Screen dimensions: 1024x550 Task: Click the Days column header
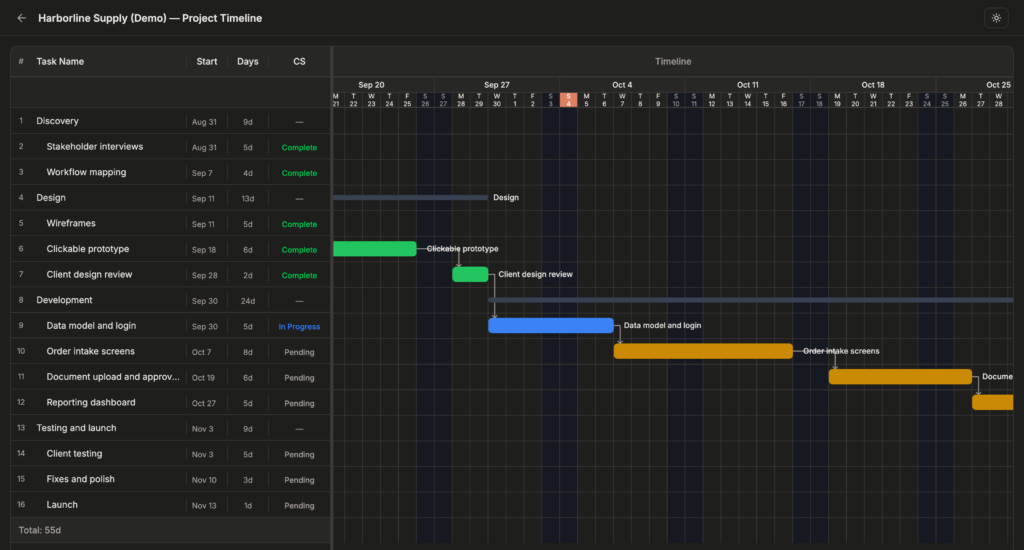(x=248, y=61)
